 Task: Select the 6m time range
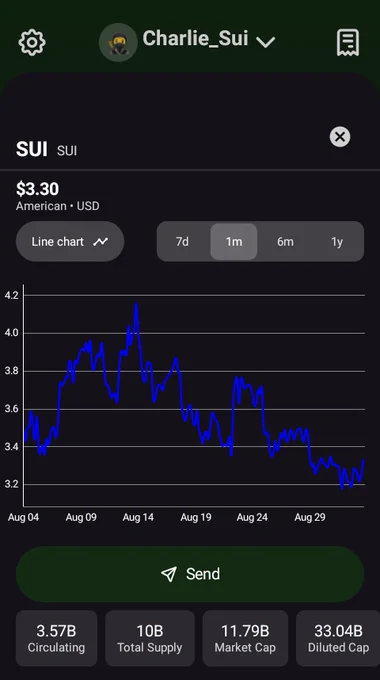[x=285, y=242]
